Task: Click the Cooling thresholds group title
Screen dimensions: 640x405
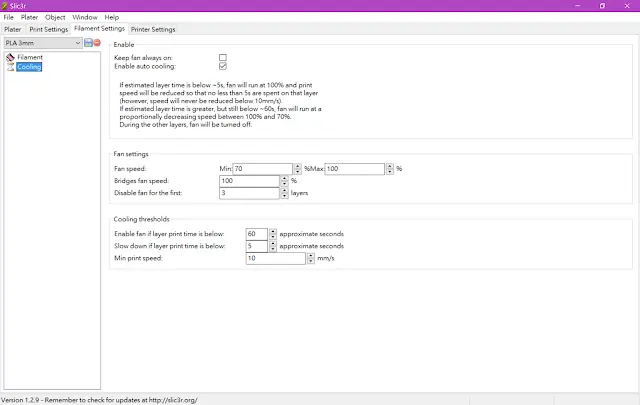Action: pyautogui.click(x=141, y=219)
